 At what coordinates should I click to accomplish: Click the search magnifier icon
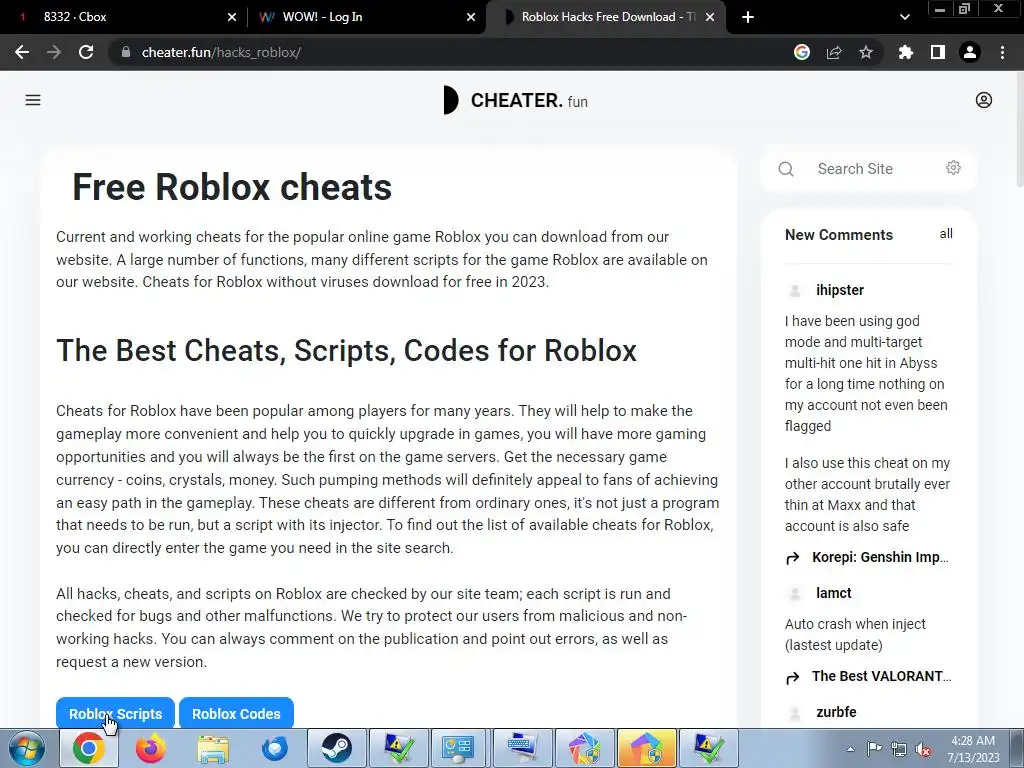(x=786, y=169)
